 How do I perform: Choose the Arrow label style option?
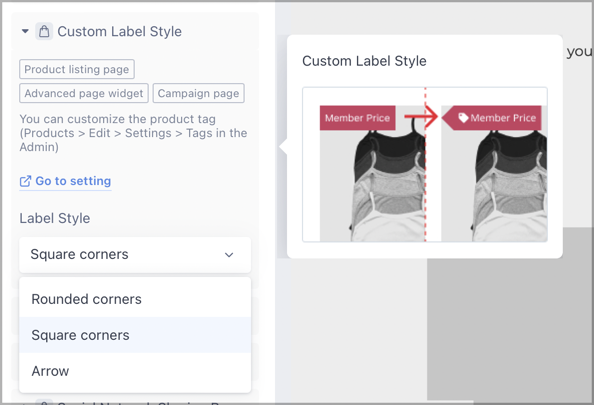(x=135, y=371)
